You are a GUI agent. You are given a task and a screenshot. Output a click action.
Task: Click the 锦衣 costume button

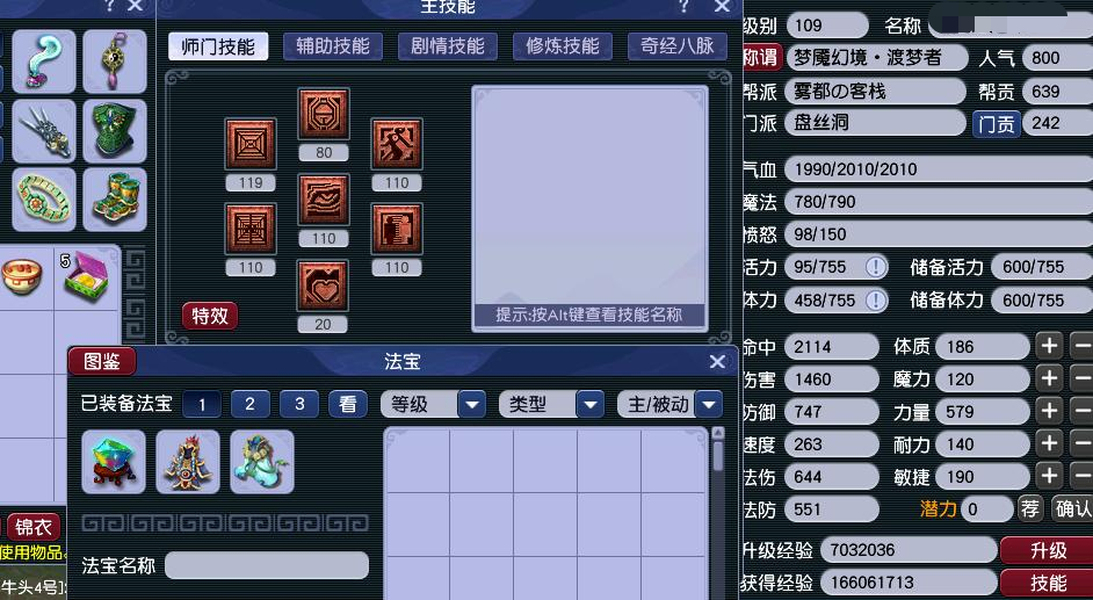coord(33,527)
